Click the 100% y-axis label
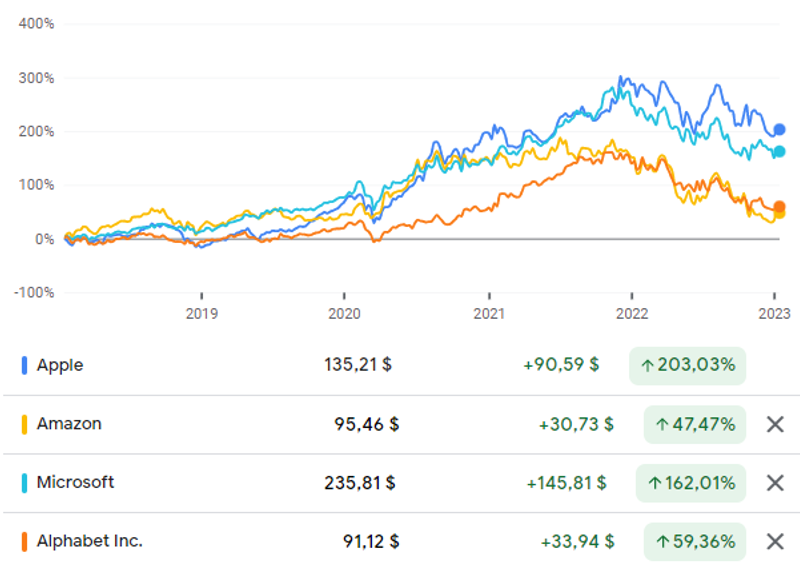800x566 pixels. tap(36, 185)
